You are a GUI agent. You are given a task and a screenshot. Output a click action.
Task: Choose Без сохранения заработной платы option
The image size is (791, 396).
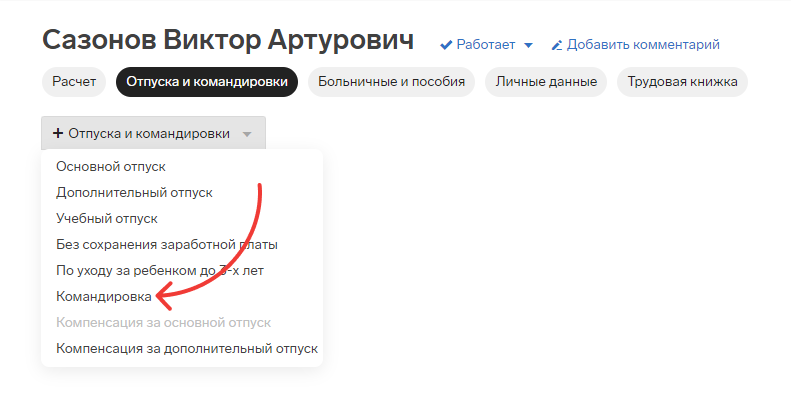coord(166,245)
